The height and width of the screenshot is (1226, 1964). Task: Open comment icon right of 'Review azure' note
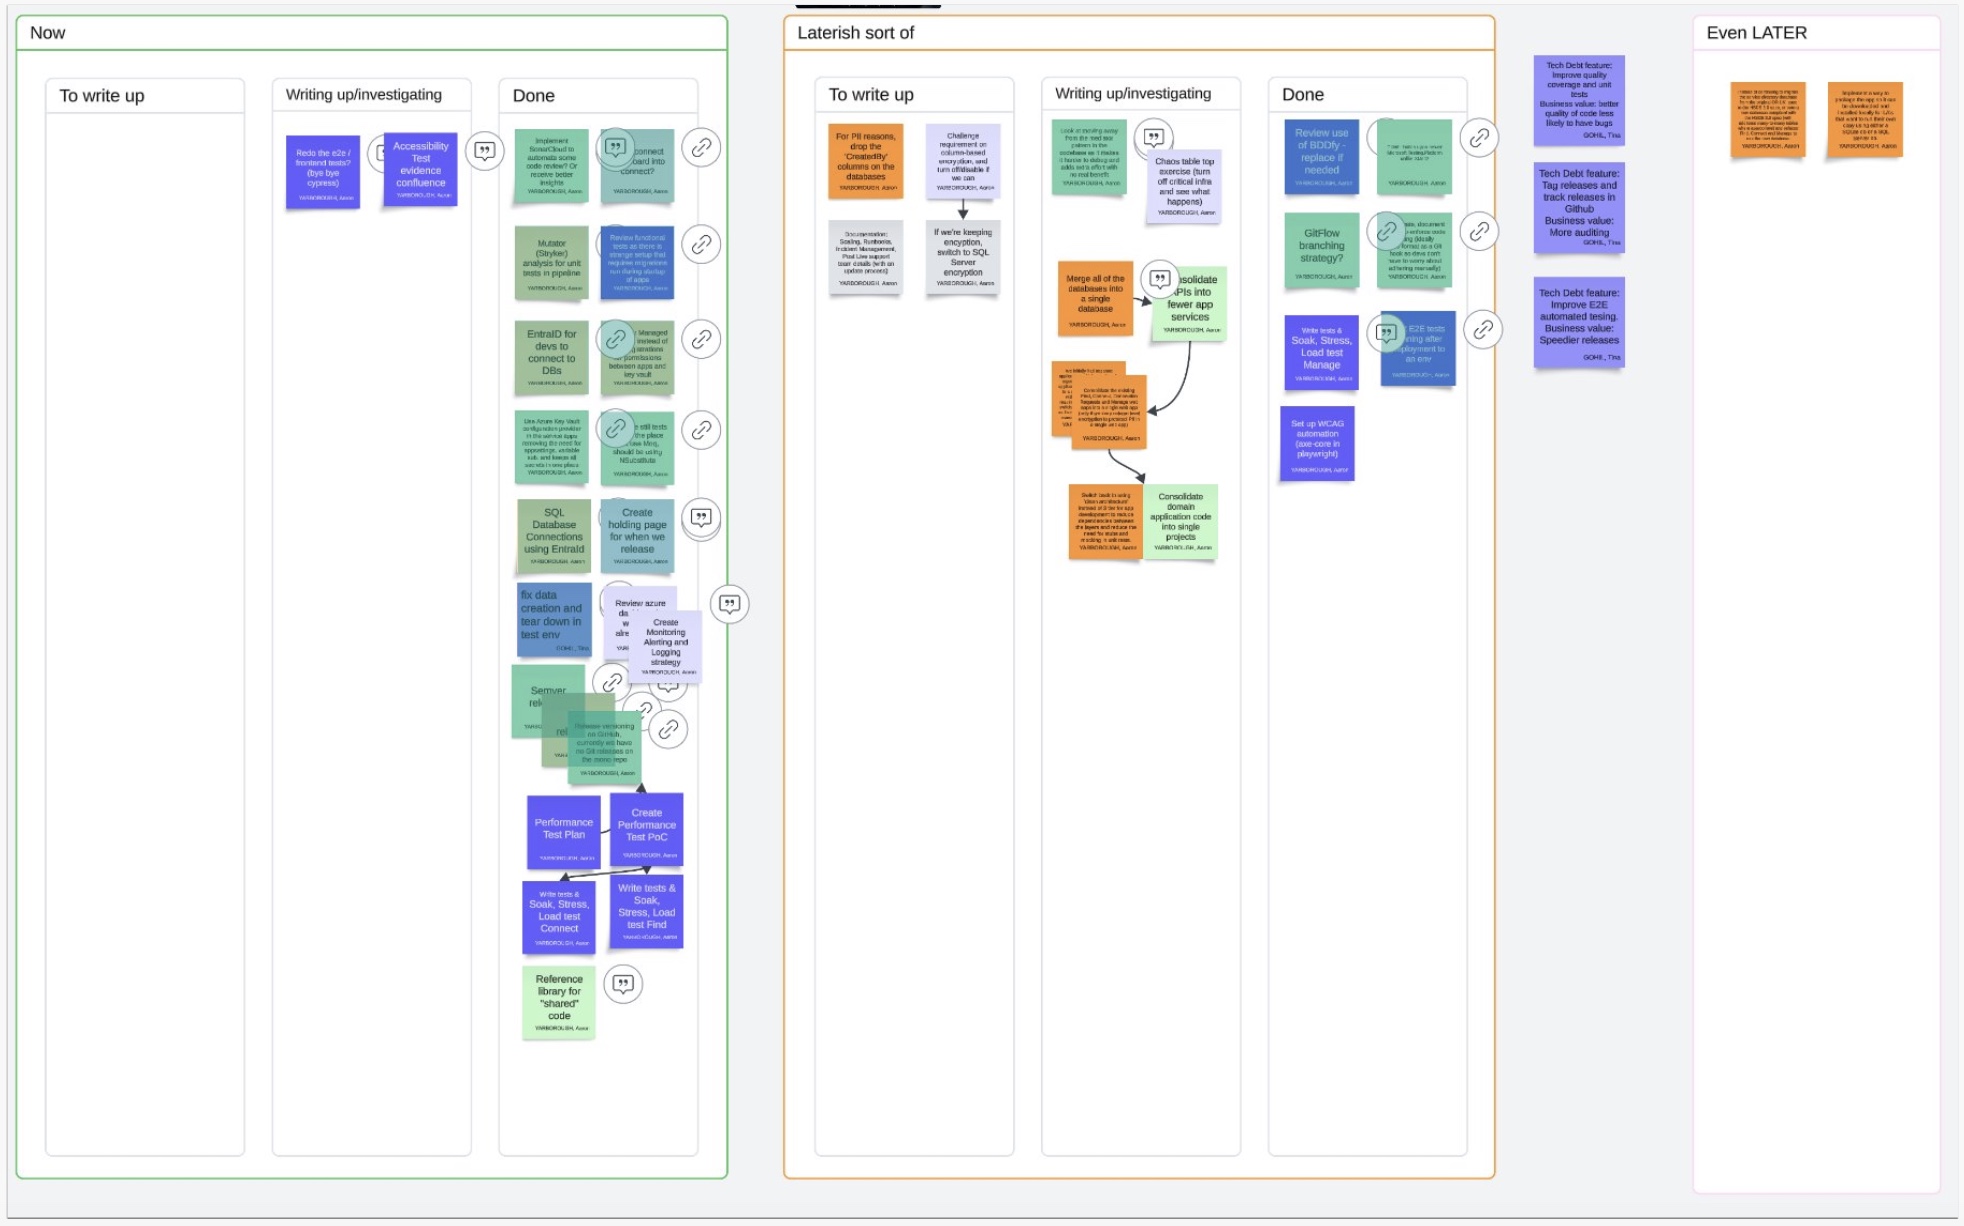(730, 604)
